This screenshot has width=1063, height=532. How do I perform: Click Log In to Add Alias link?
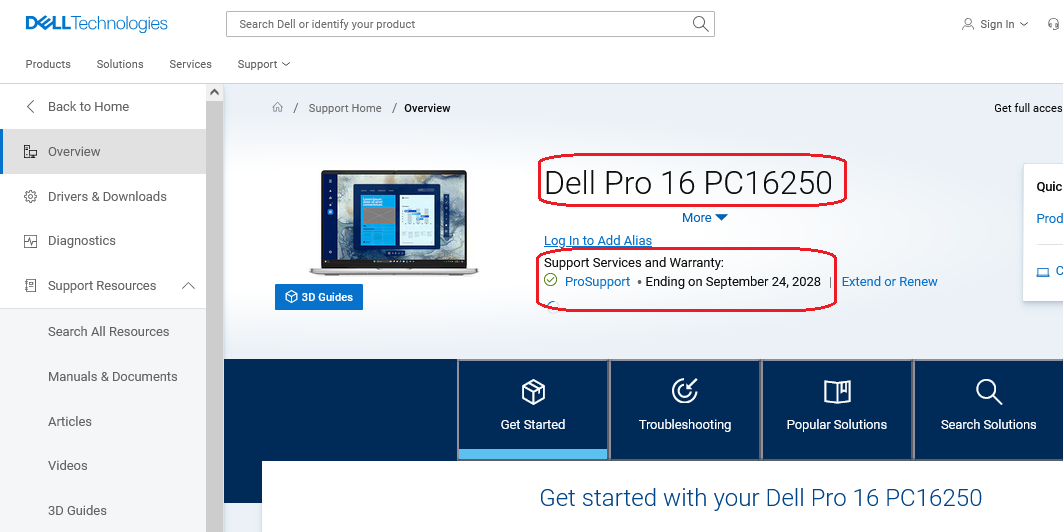pos(598,241)
